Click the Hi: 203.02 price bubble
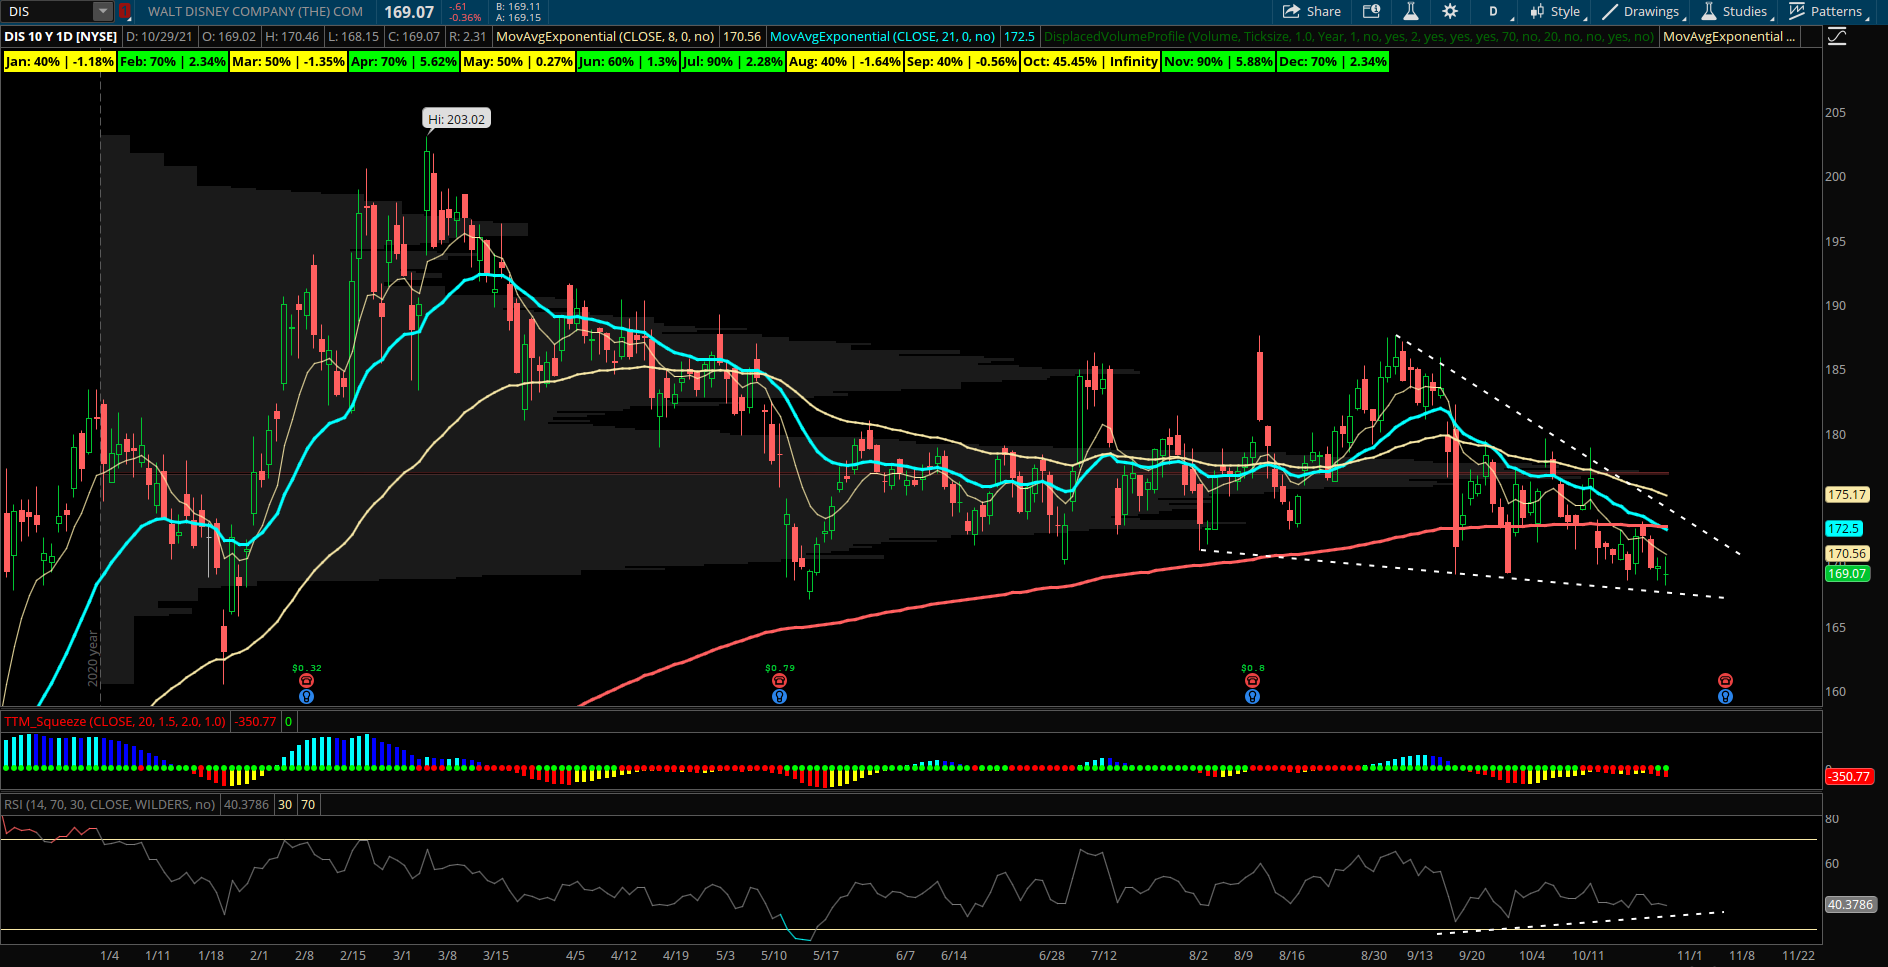Viewport: 1888px width, 967px height. click(457, 119)
